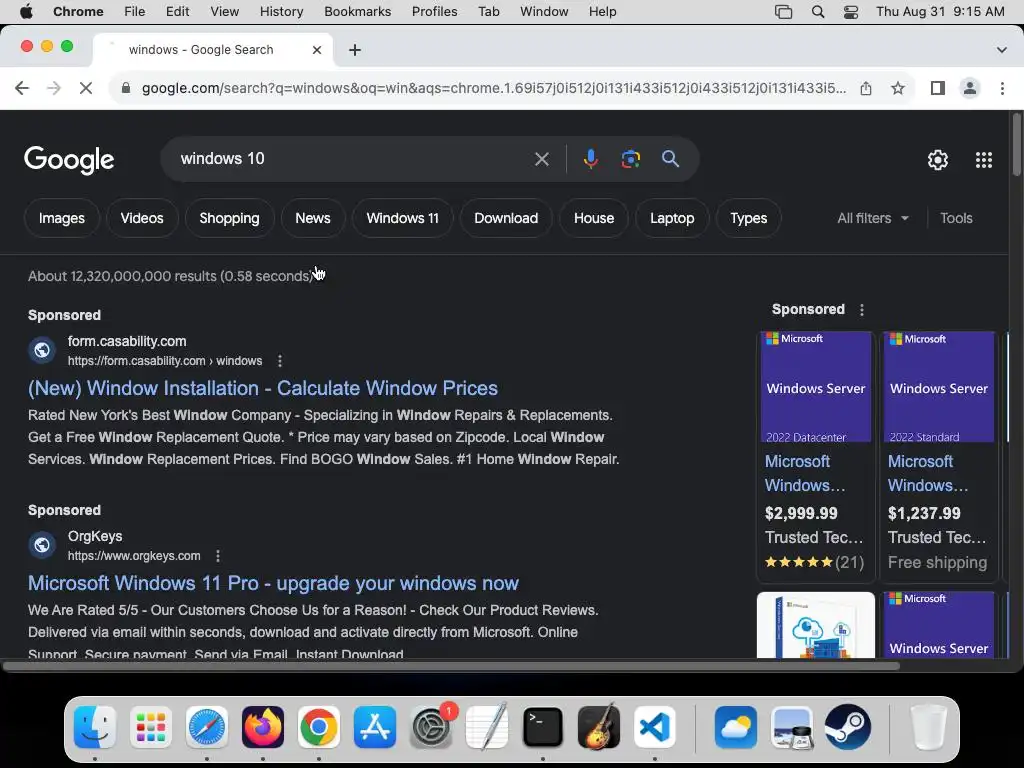Image resolution: width=1024 pixels, height=768 pixels.
Task: Launch Firefox from the dock
Action: coord(263,727)
